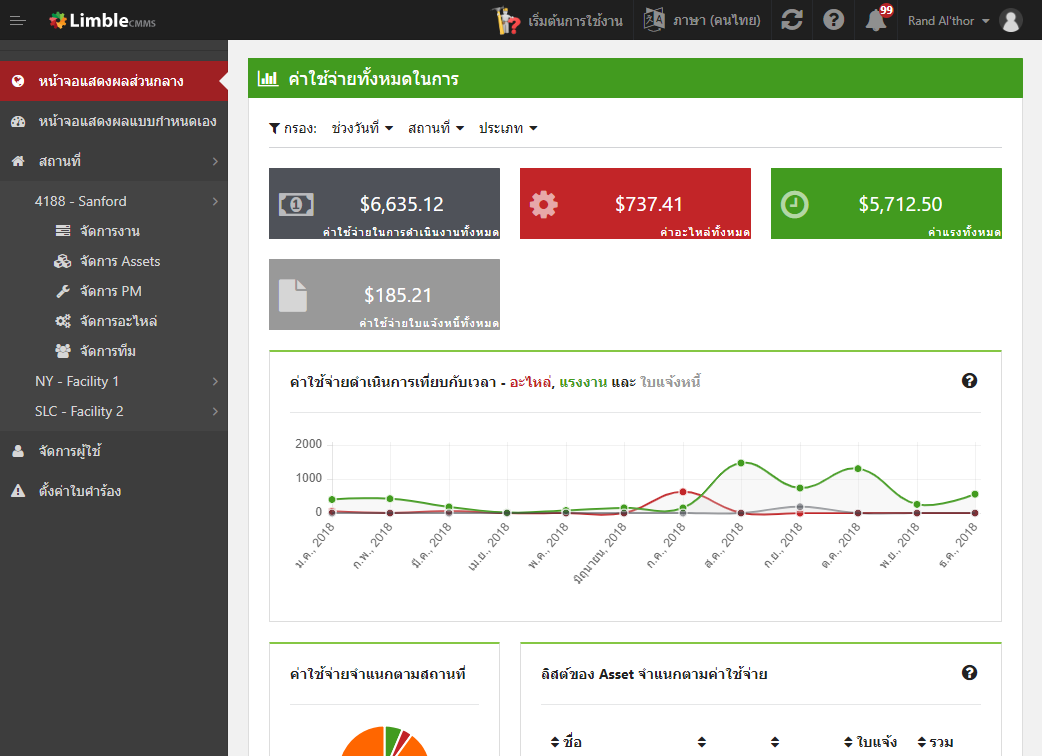Click the green labor point at ต.ค., 2018
The width and height of the screenshot is (1042, 756).
click(858, 468)
